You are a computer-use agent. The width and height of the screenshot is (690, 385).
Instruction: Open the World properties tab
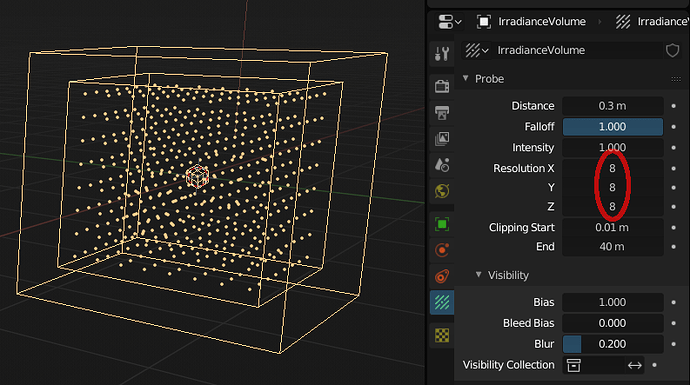[442, 191]
